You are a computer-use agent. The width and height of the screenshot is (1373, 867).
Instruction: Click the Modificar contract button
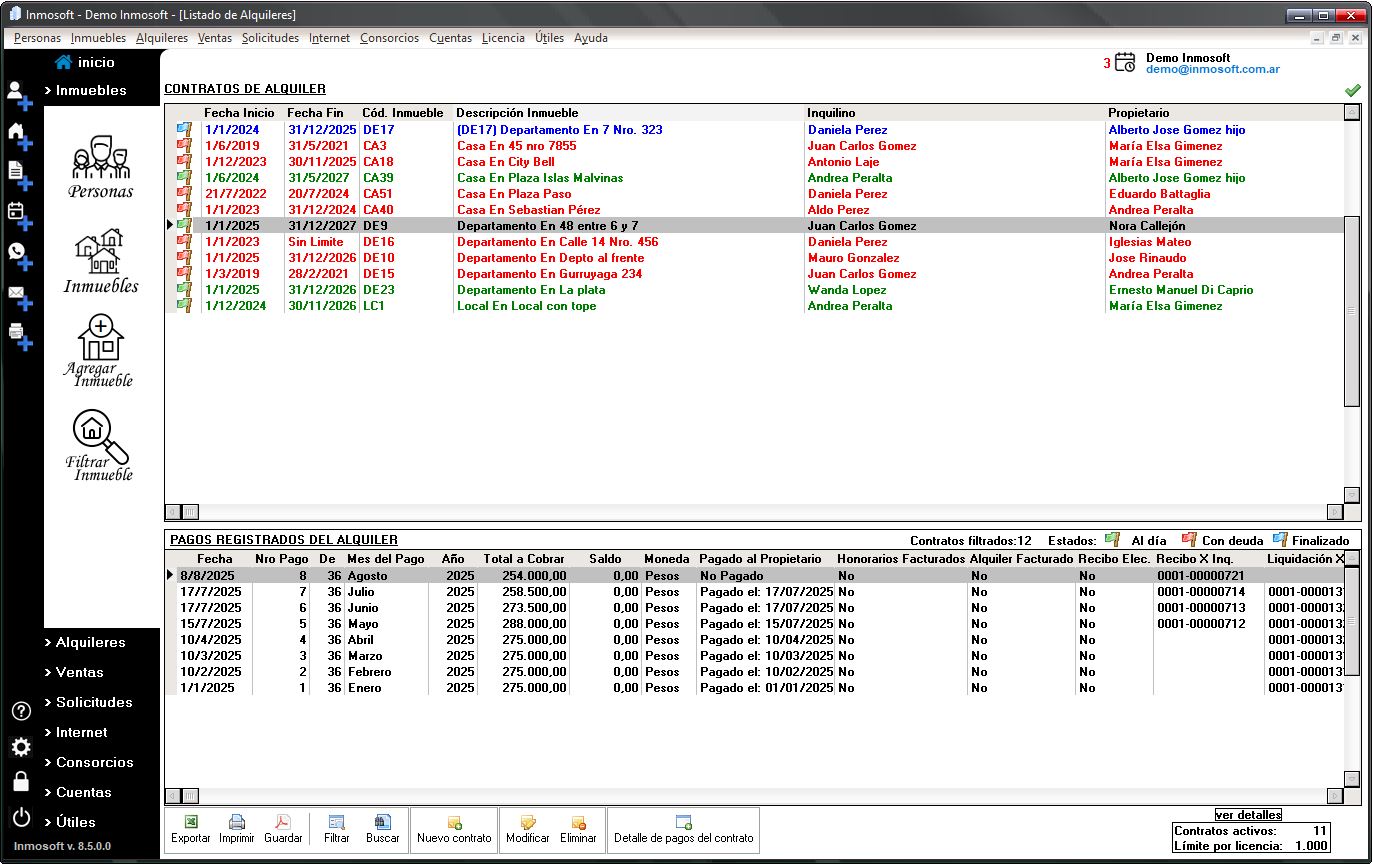pyautogui.click(x=528, y=830)
